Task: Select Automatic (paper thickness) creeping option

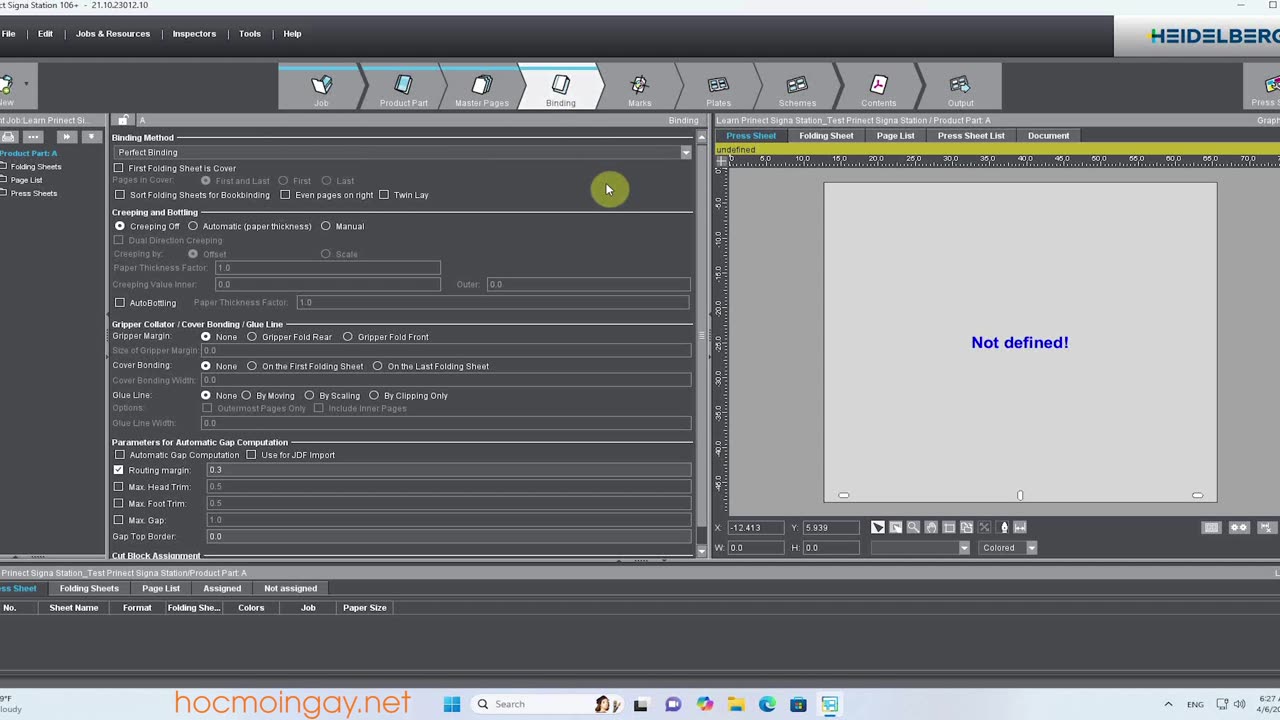Action: click(x=193, y=226)
